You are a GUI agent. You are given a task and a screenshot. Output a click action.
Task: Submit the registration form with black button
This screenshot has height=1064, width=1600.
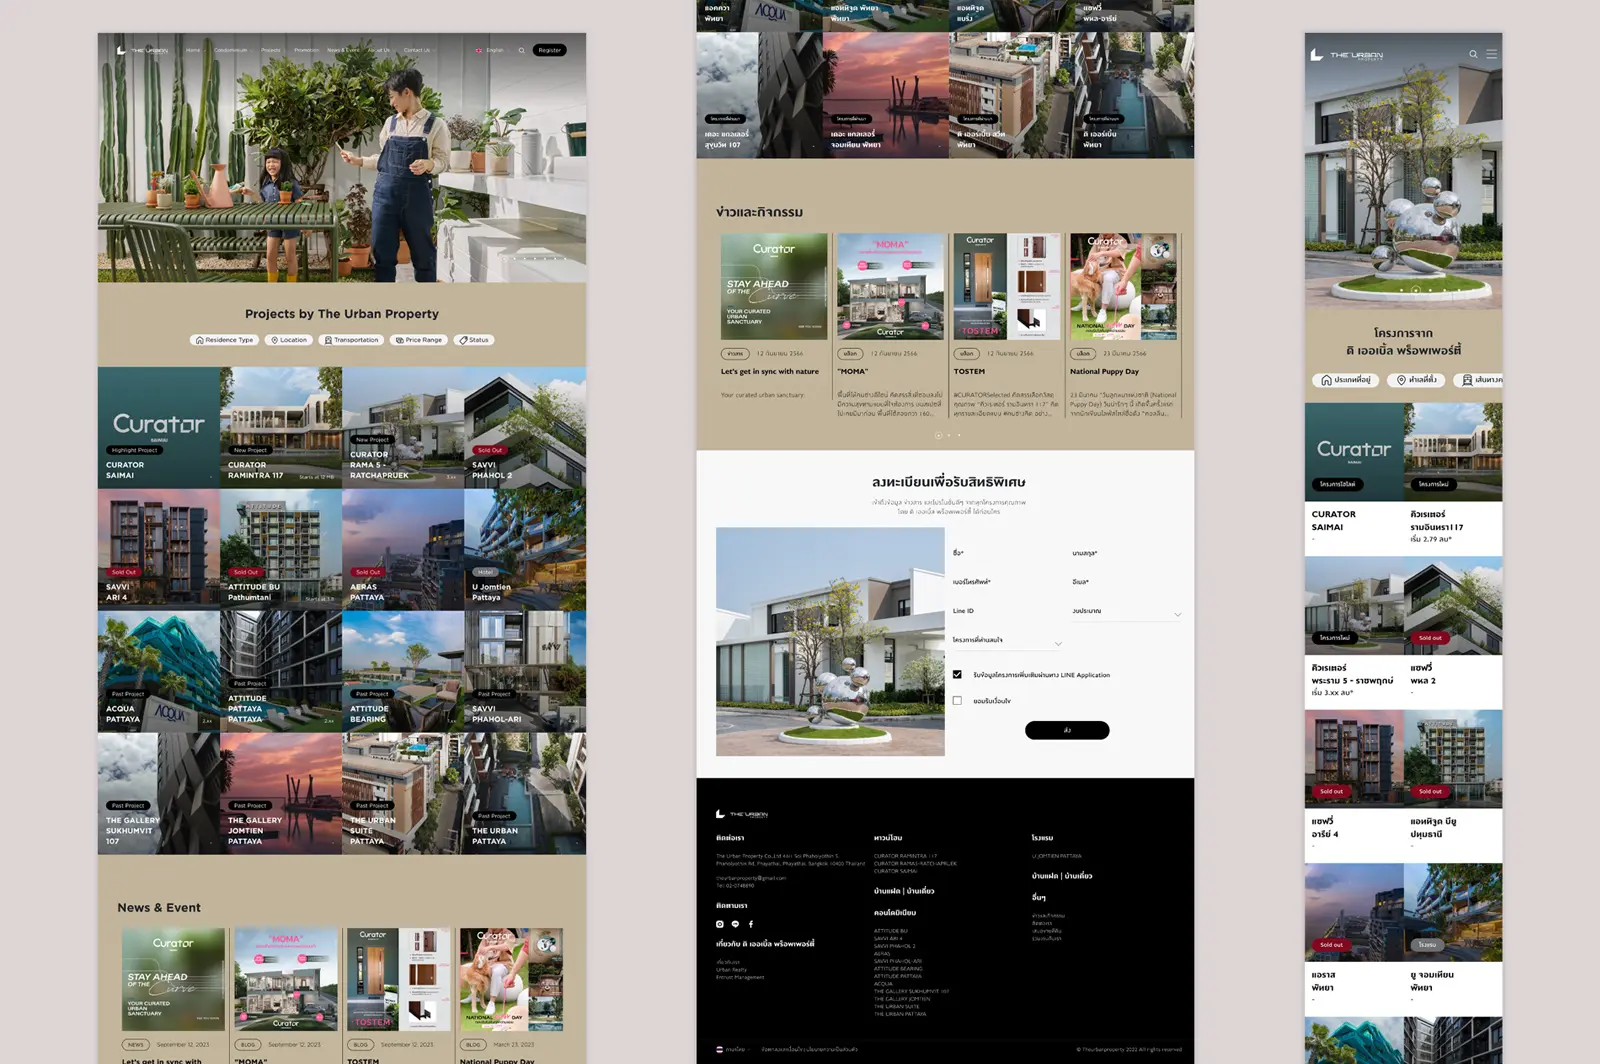(x=1067, y=730)
